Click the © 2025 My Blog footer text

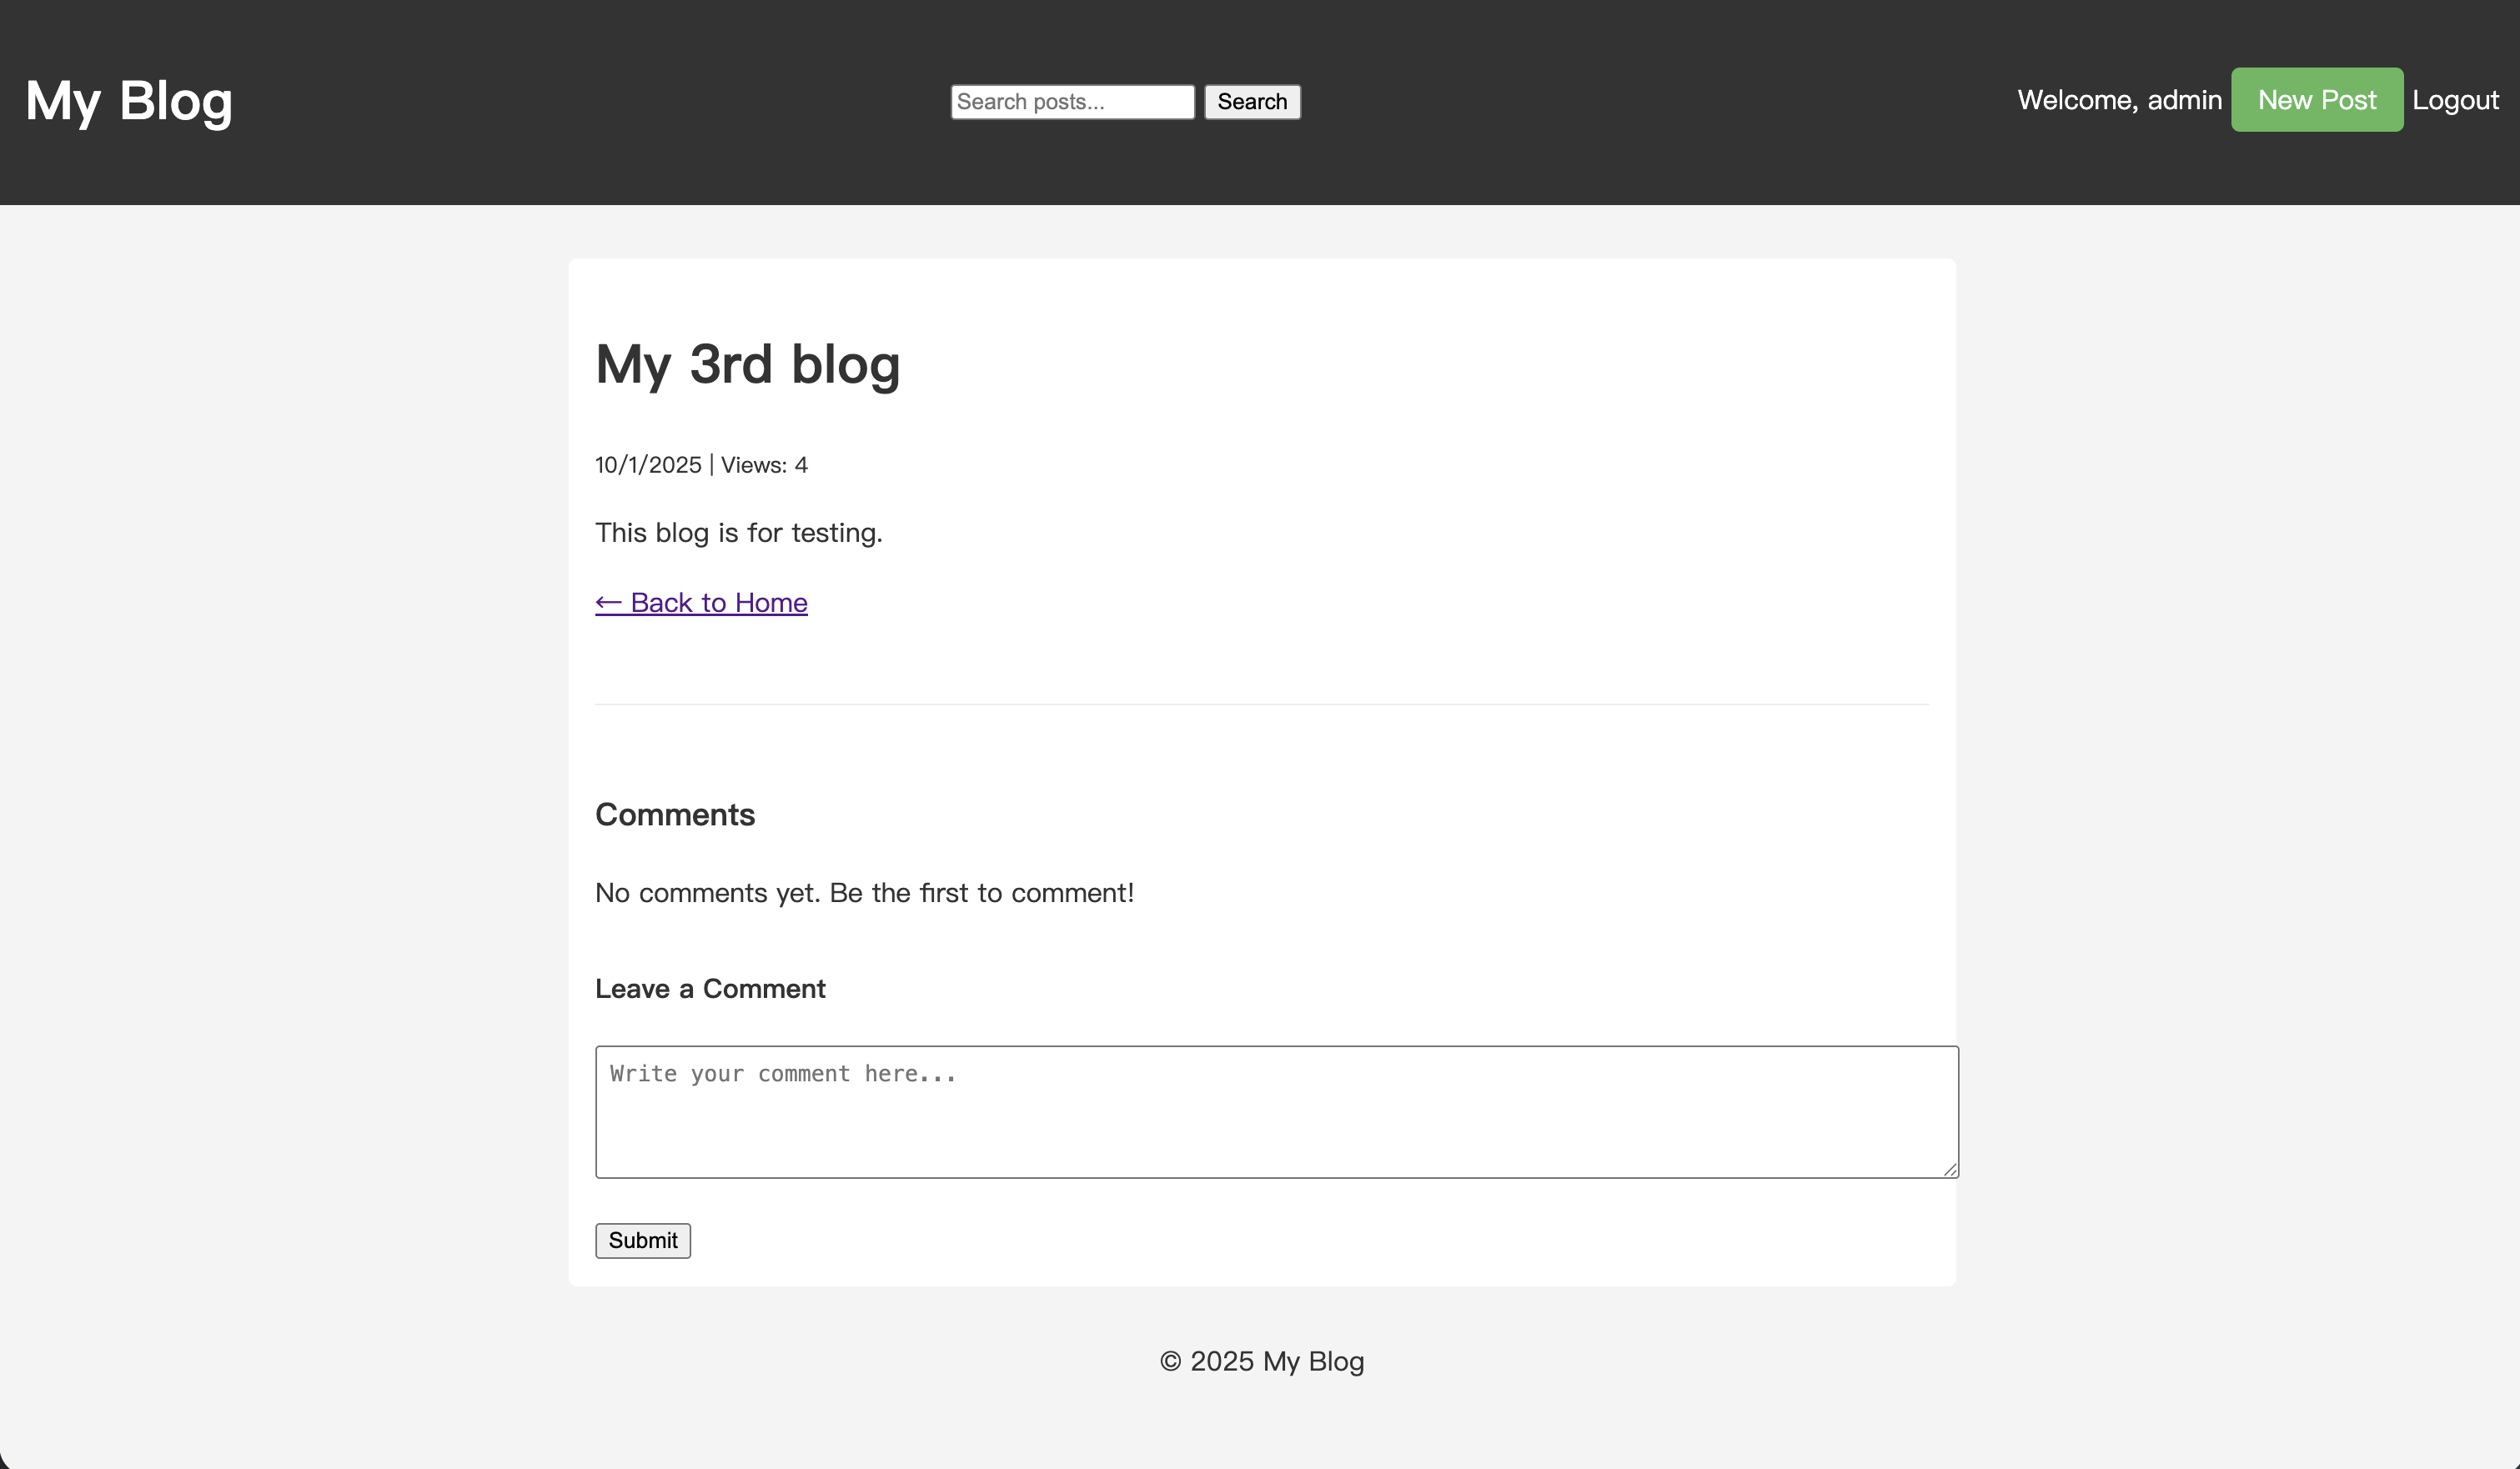tap(1261, 1362)
